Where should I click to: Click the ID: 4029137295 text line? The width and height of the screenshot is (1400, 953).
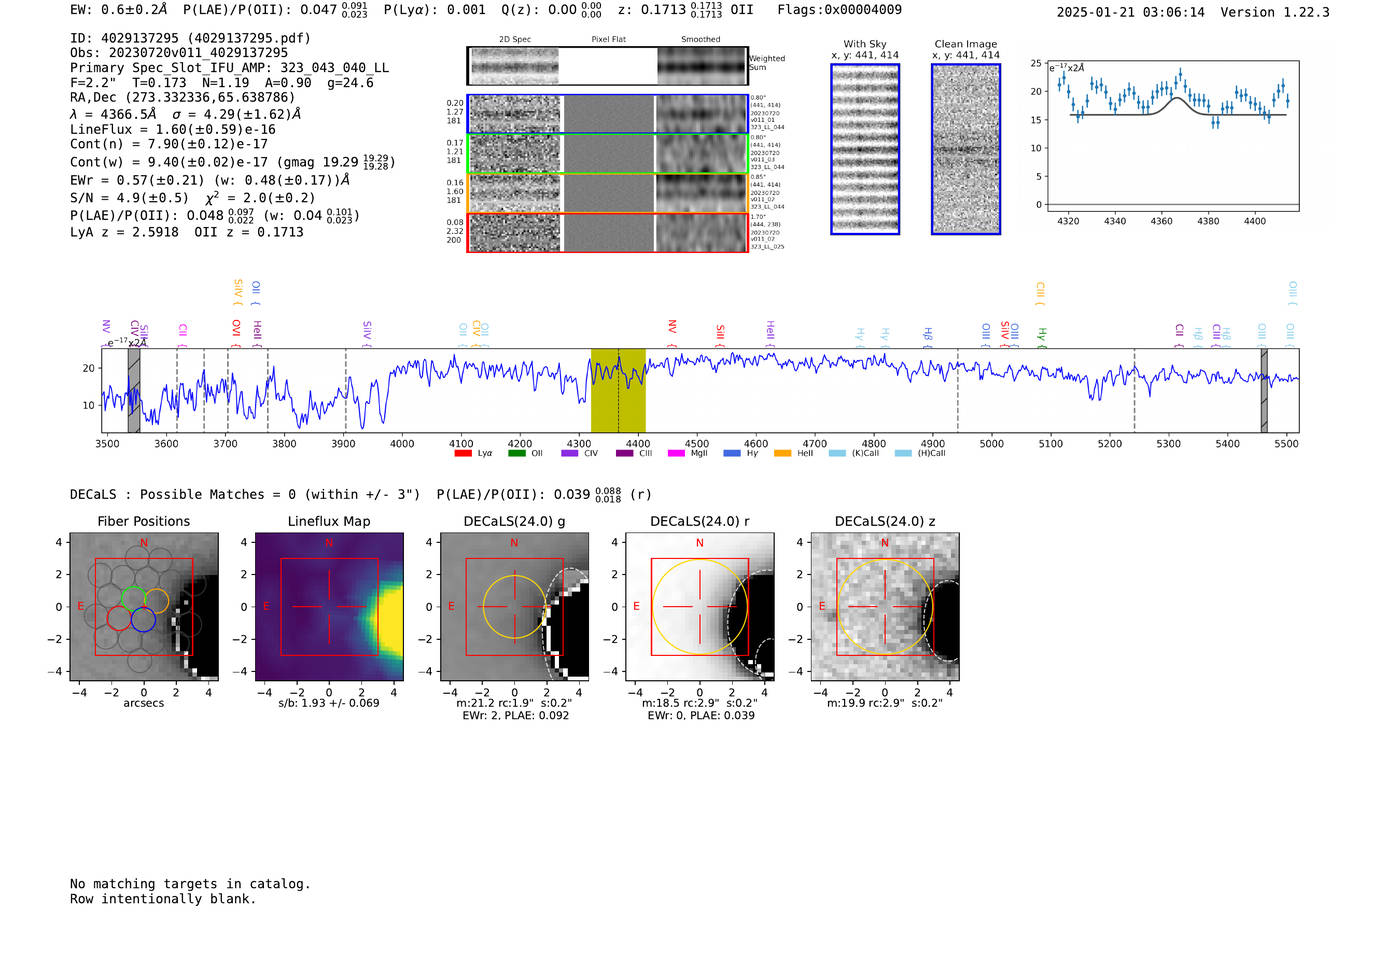pyautogui.click(x=190, y=38)
